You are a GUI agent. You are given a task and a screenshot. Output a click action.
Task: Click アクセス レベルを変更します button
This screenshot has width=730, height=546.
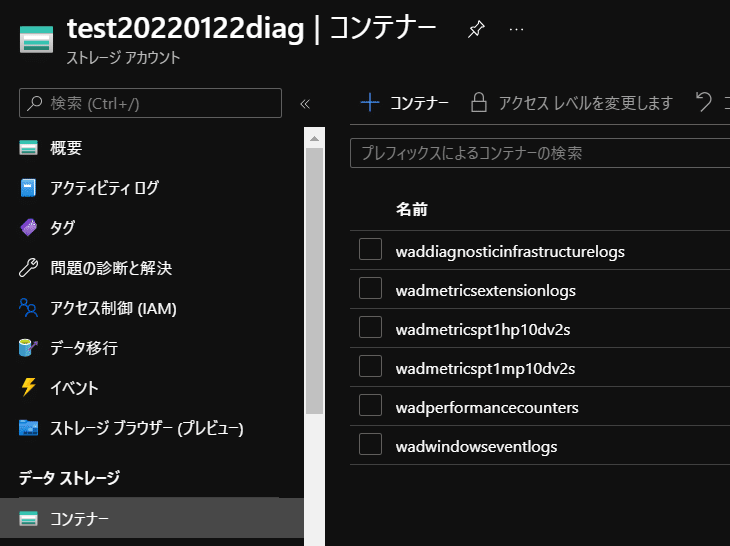(585, 103)
